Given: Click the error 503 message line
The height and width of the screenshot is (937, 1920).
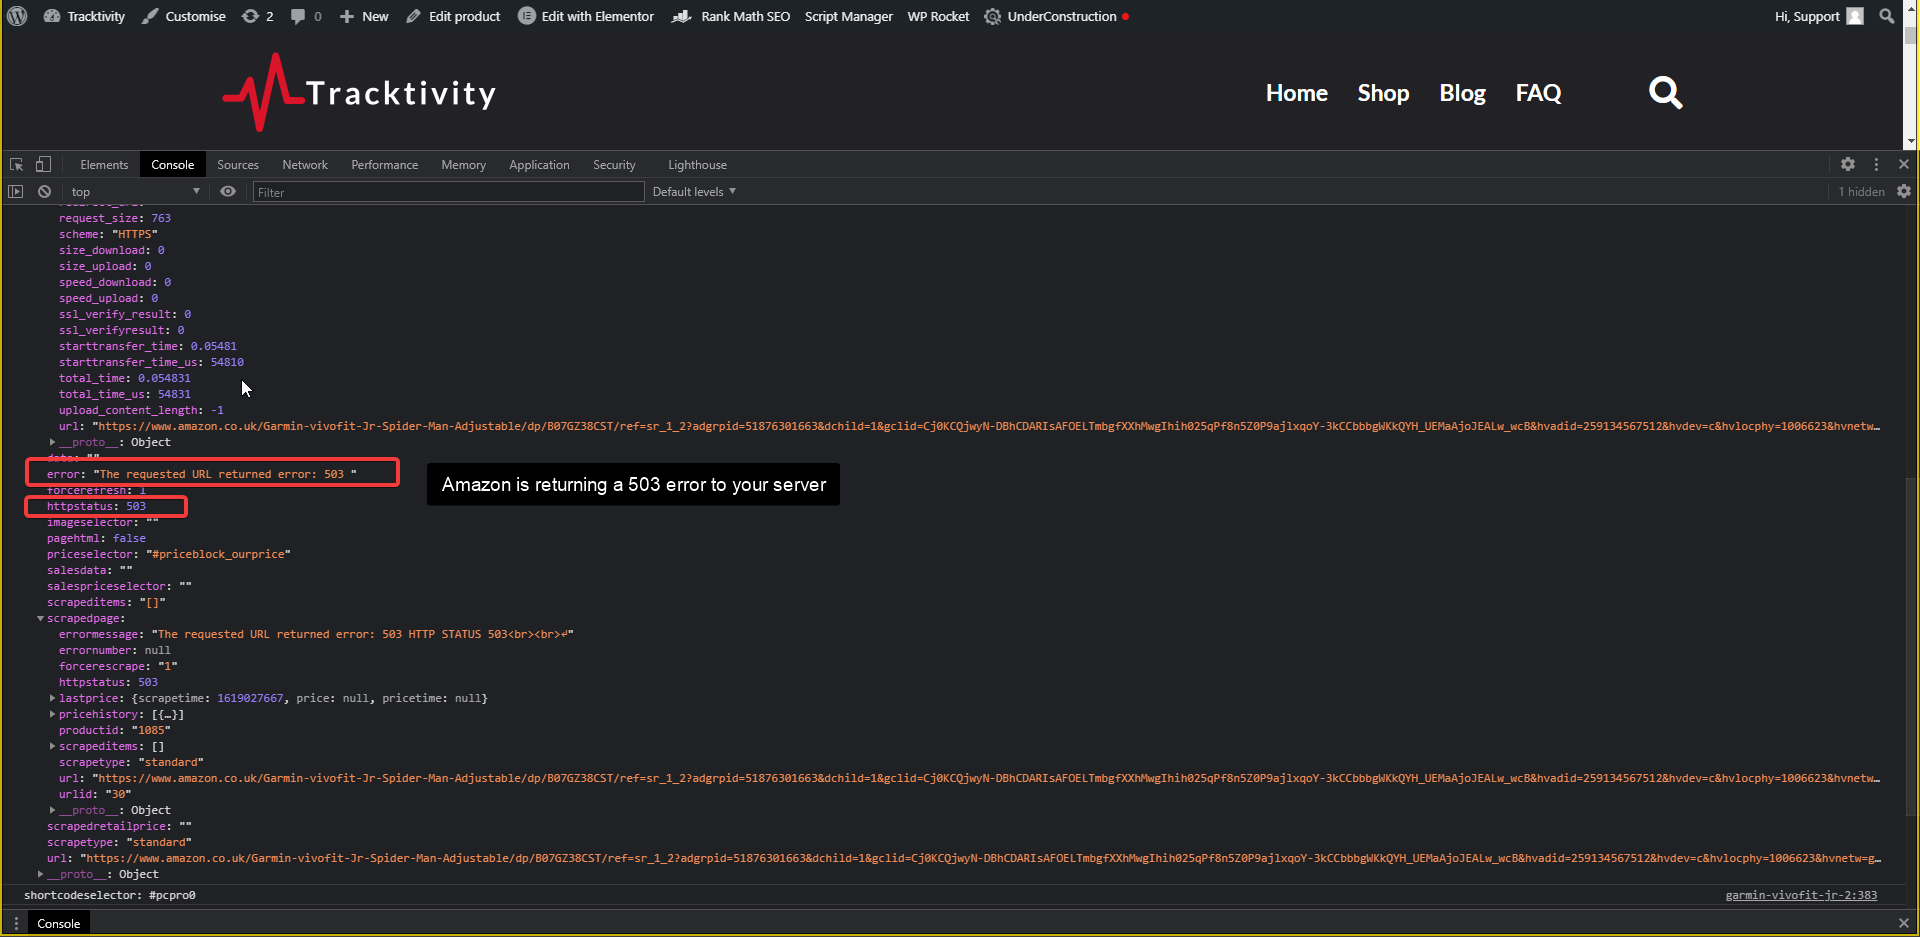Looking at the screenshot, I should coord(202,474).
